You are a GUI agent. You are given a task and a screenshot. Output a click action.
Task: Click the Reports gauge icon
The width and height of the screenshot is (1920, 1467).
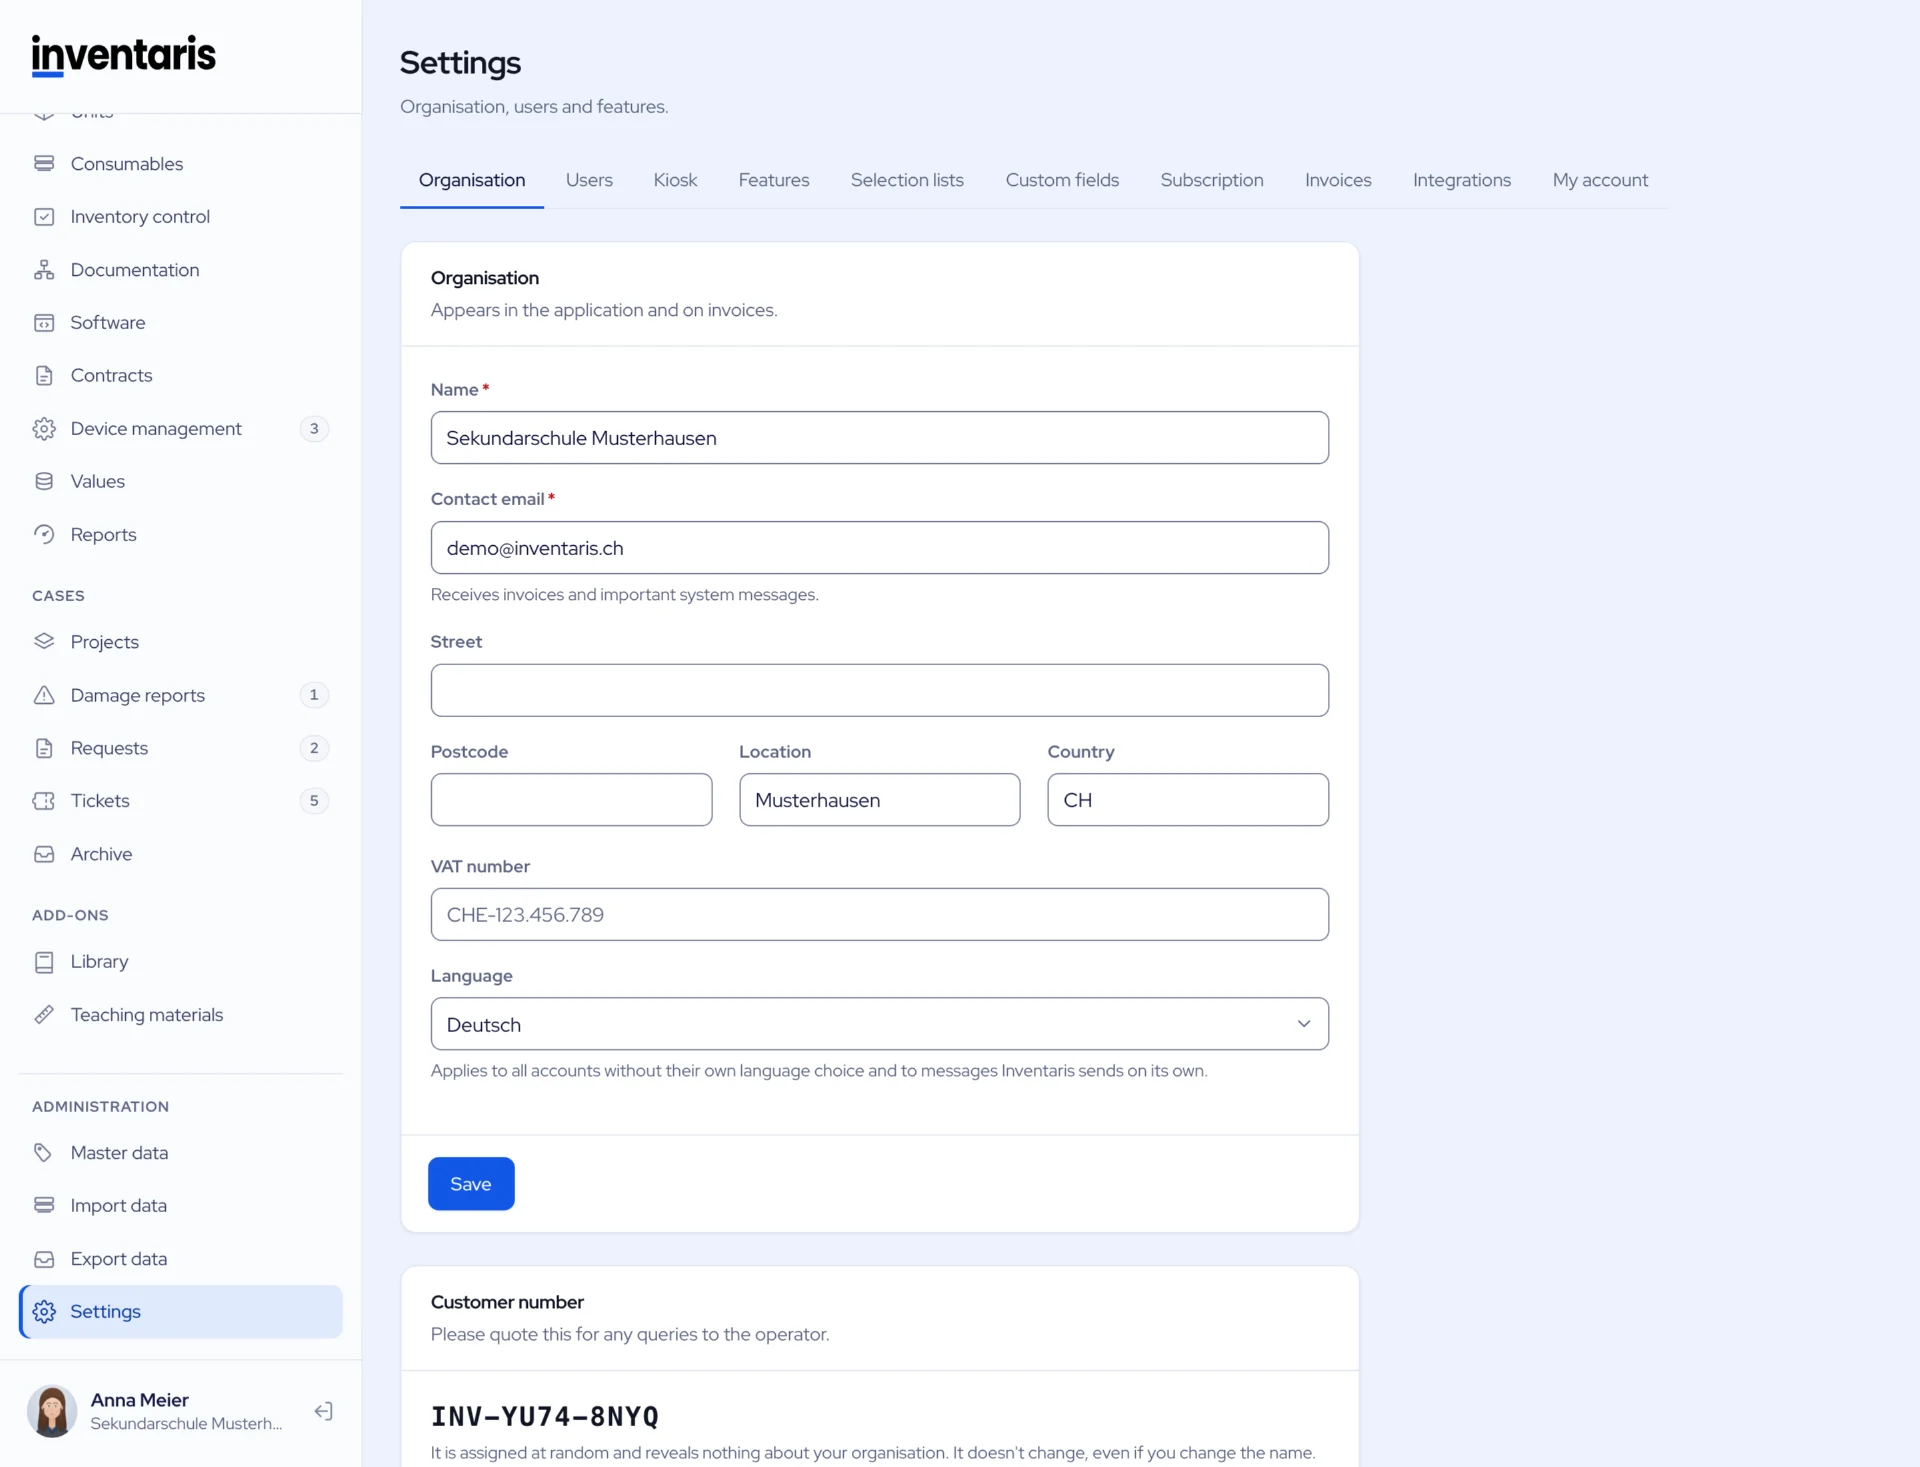coord(44,534)
